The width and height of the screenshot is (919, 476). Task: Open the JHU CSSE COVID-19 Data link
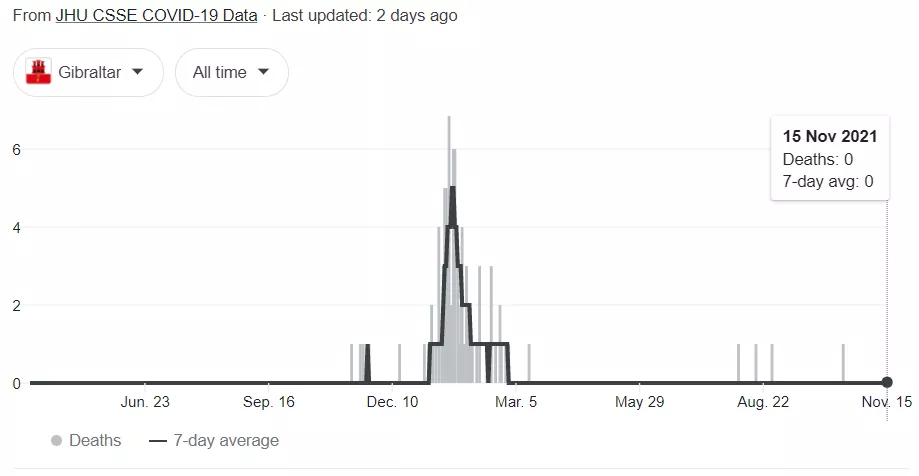[156, 16]
